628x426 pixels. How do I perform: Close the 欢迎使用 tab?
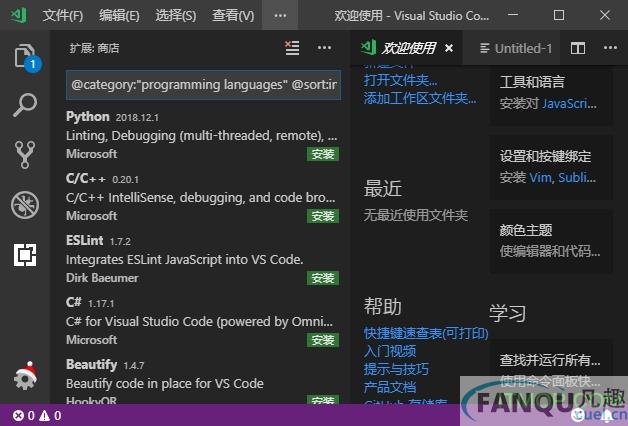click(449, 48)
